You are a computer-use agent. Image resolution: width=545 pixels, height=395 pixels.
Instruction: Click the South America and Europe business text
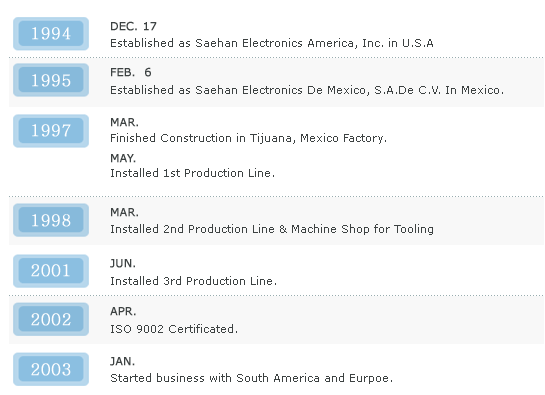(252, 378)
